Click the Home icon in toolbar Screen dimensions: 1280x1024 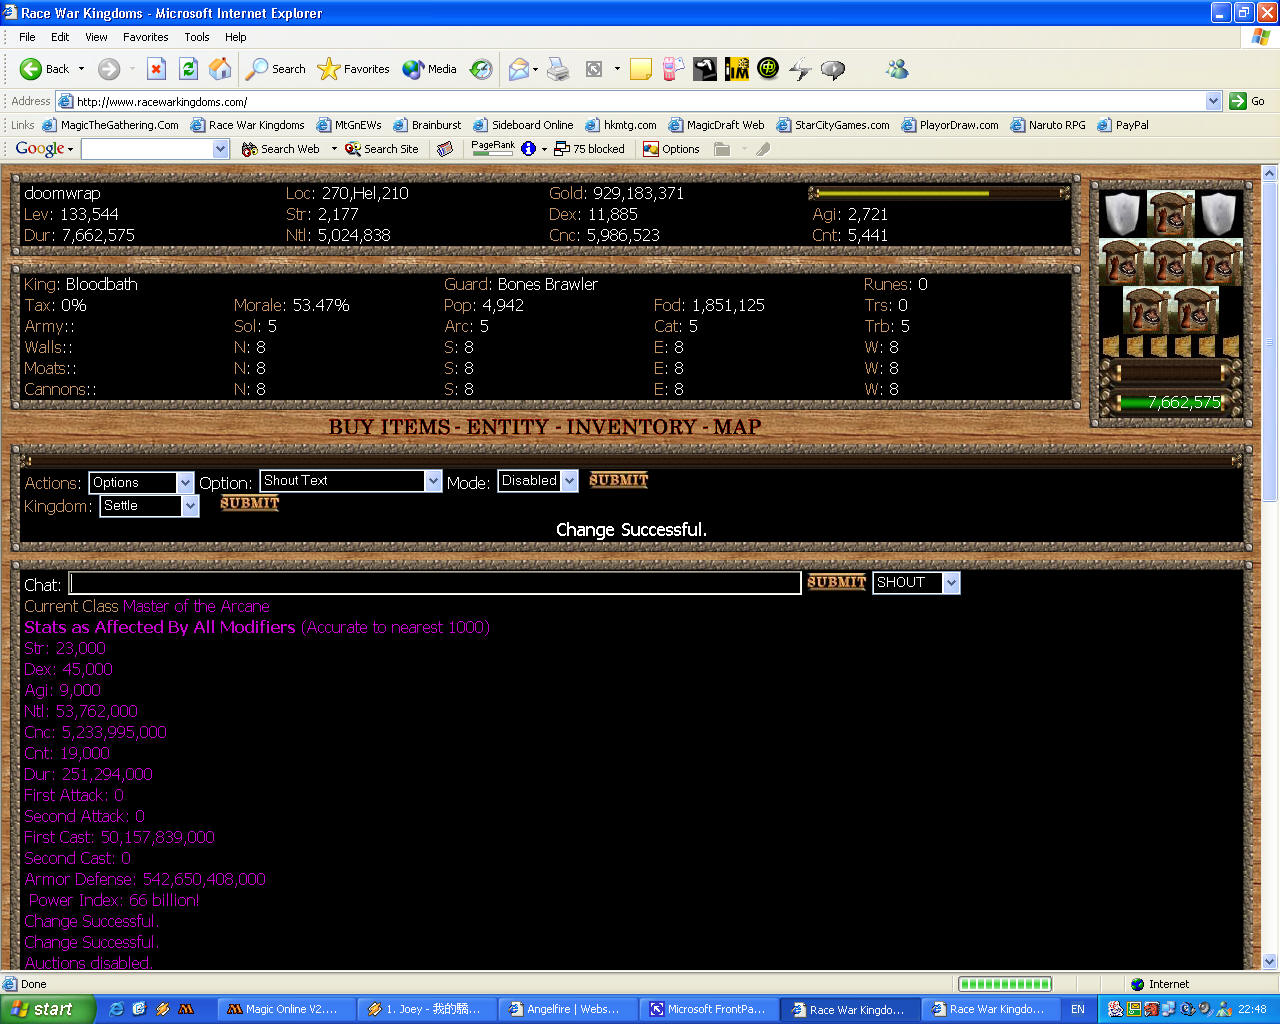coord(220,69)
